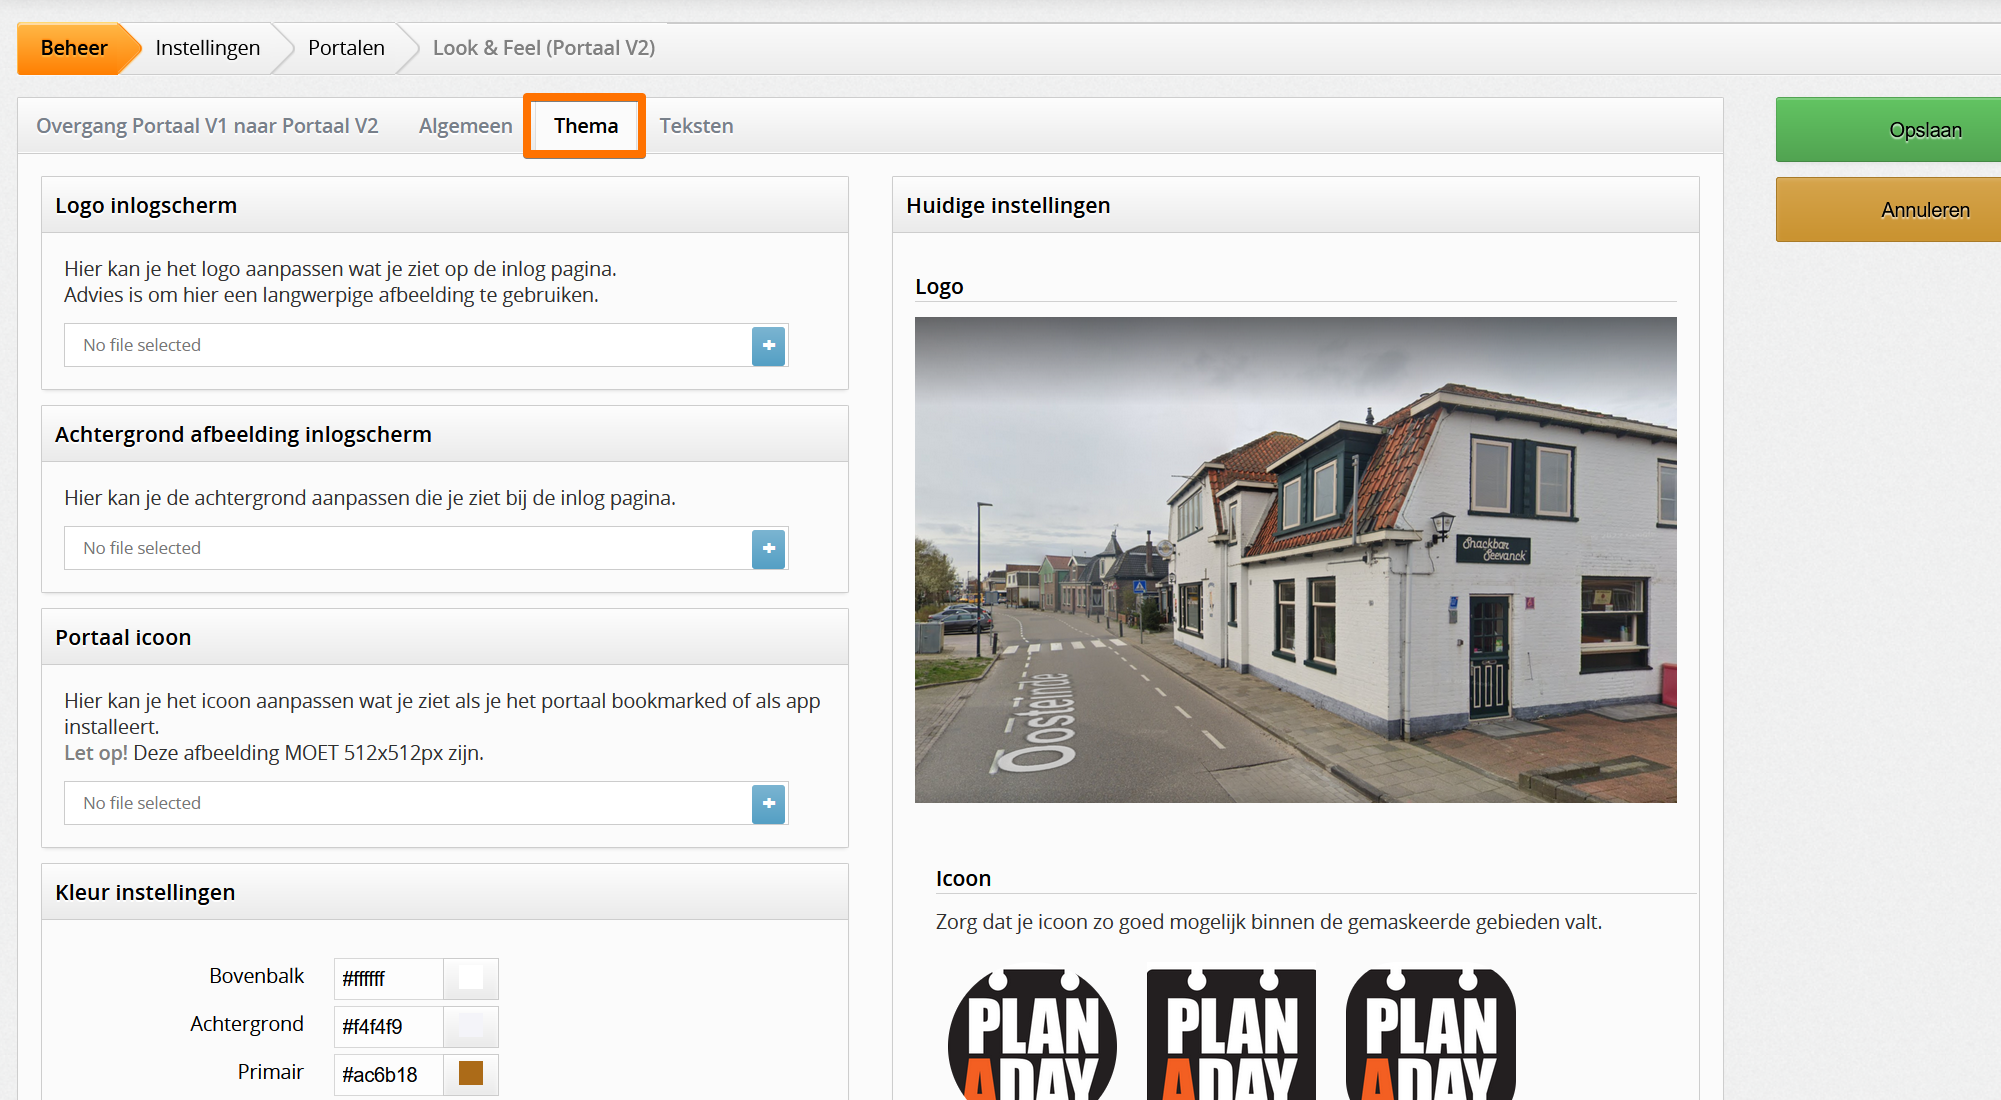Navigate to Portalen breadcrumb
Screen dimensions: 2001x1100
pos(346,48)
